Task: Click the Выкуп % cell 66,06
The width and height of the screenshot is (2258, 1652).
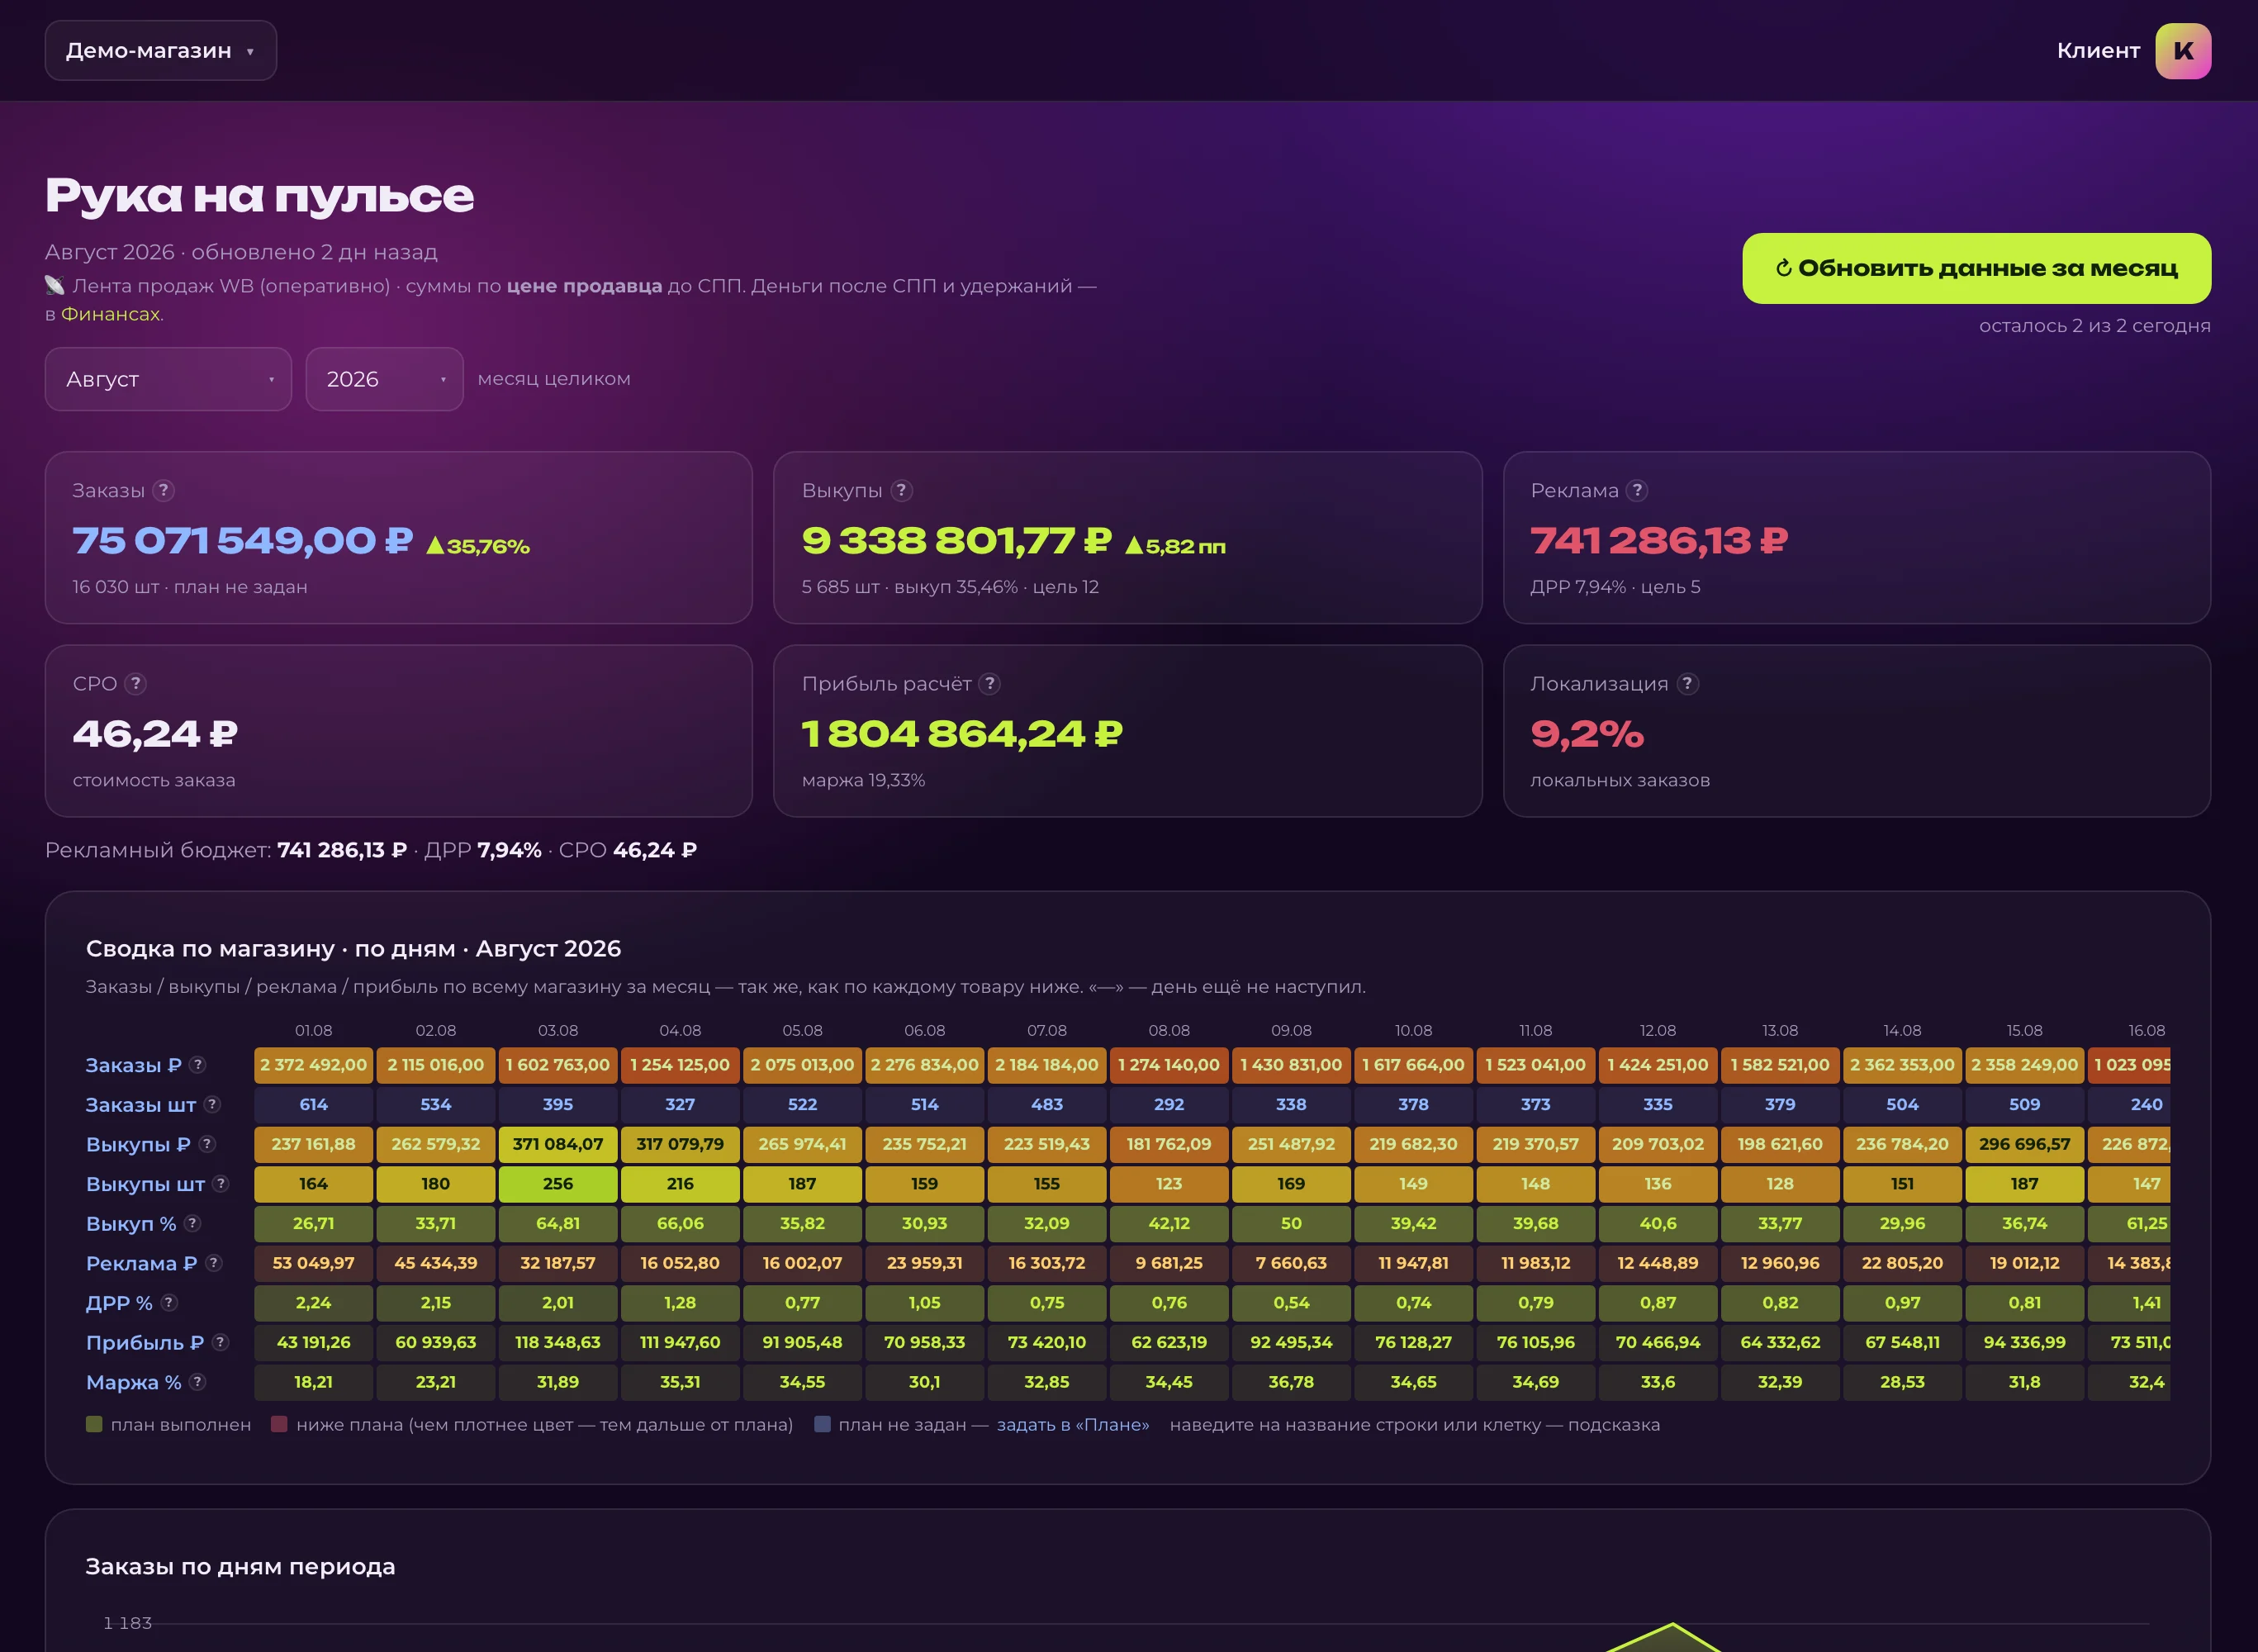Action: tap(680, 1223)
